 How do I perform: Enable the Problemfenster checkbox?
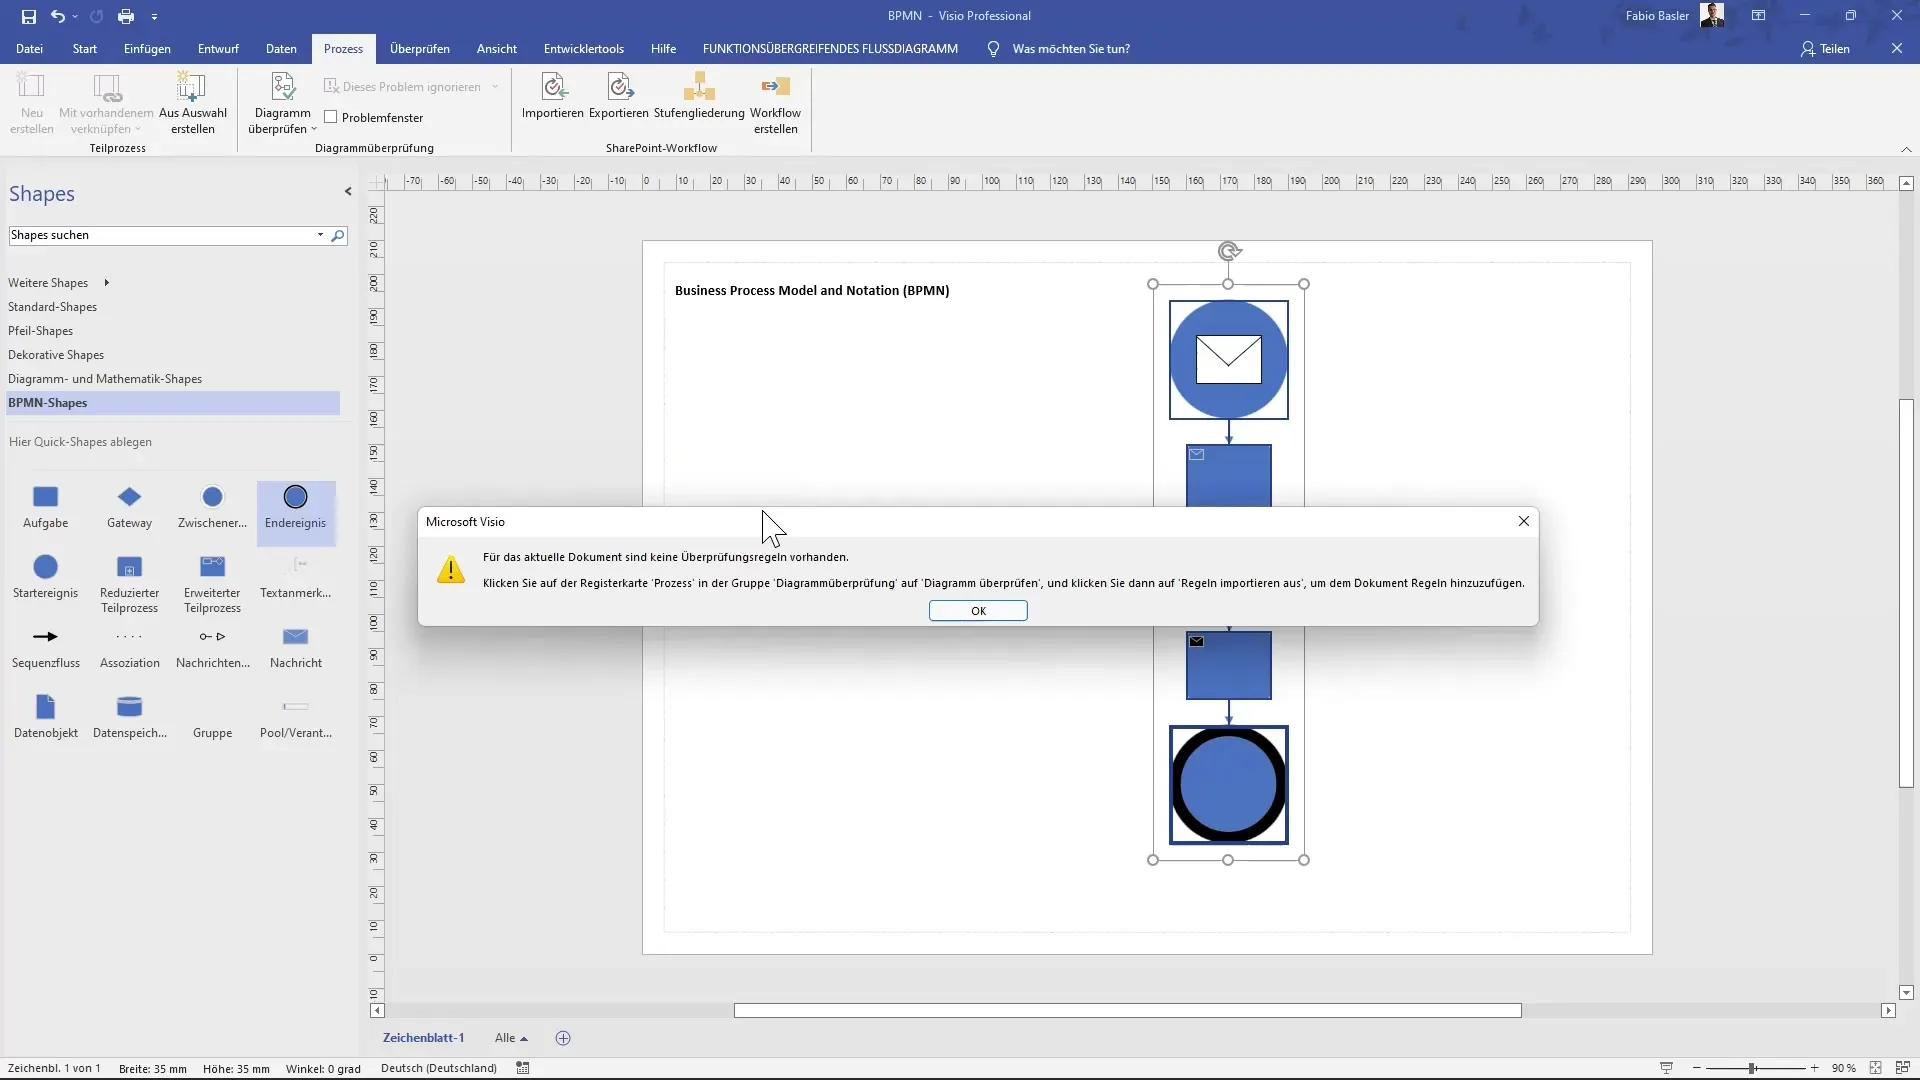coord(331,117)
